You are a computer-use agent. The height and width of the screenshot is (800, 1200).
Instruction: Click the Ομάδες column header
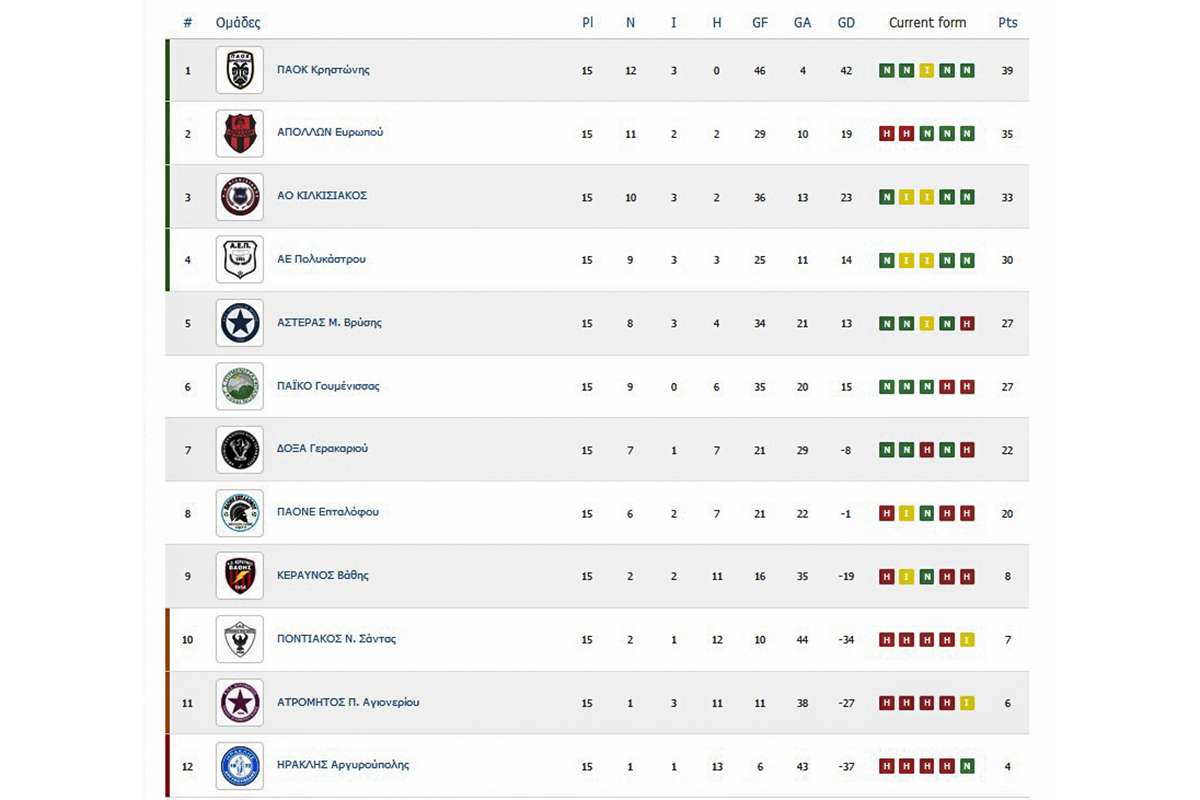click(238, 22)
